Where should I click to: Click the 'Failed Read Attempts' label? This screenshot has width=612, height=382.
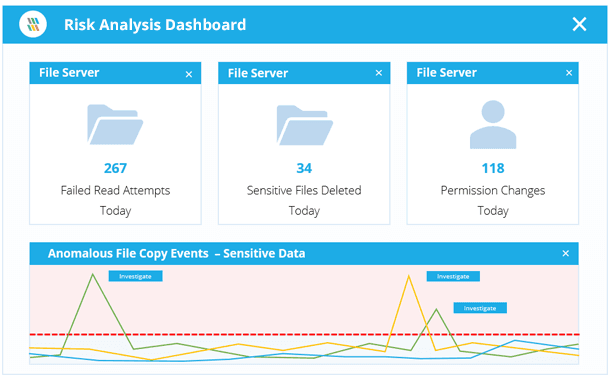coord(116,191)
